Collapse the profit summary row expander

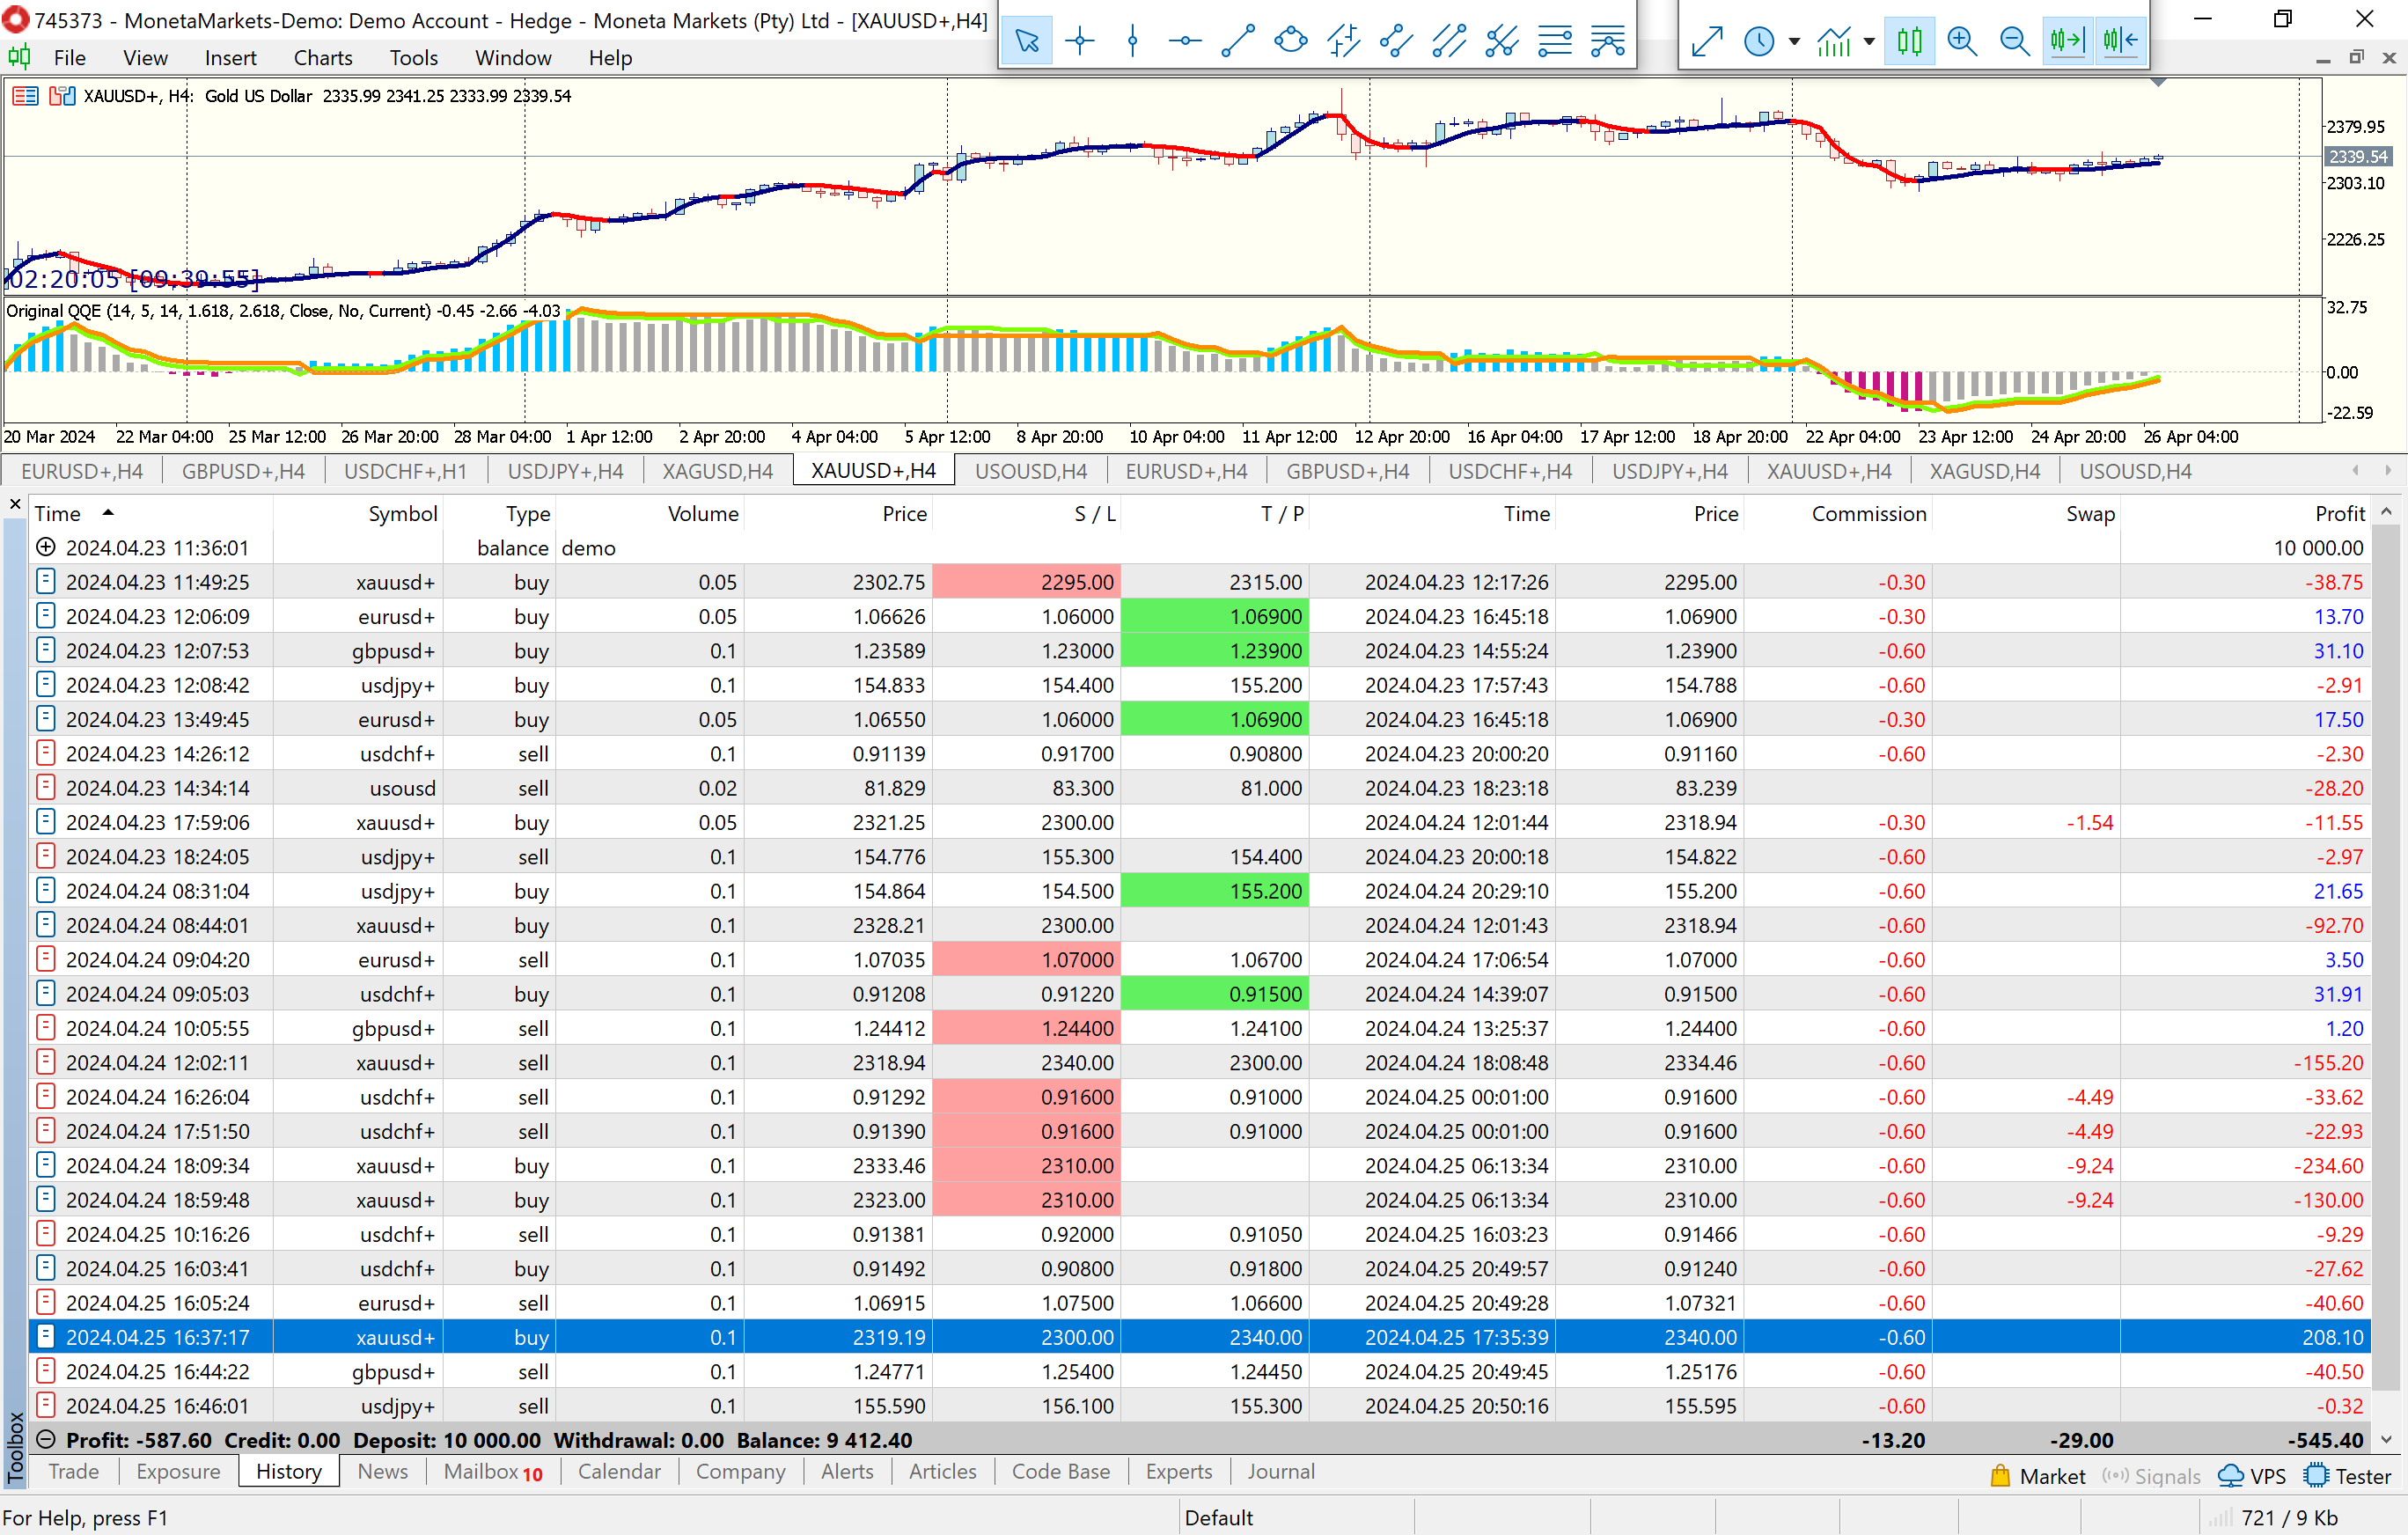[x=45, y=1440]
